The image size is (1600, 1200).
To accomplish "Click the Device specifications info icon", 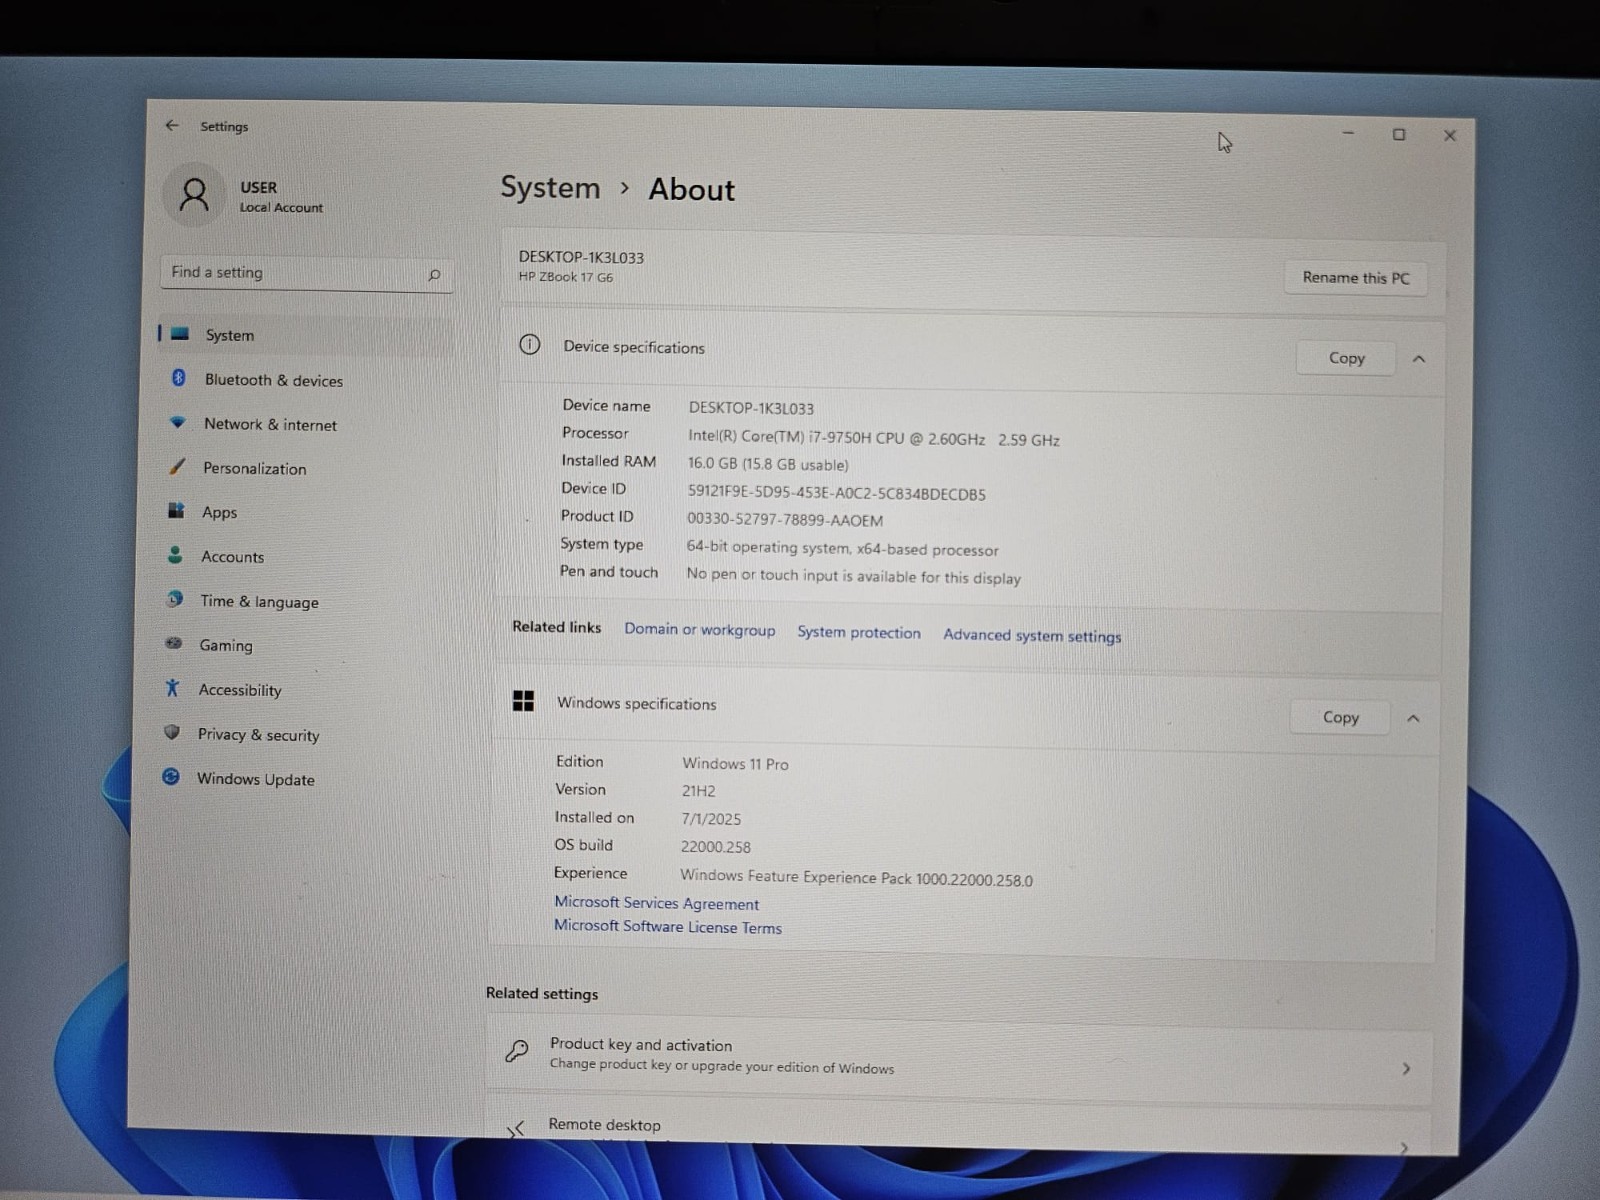I will point(530,345).
